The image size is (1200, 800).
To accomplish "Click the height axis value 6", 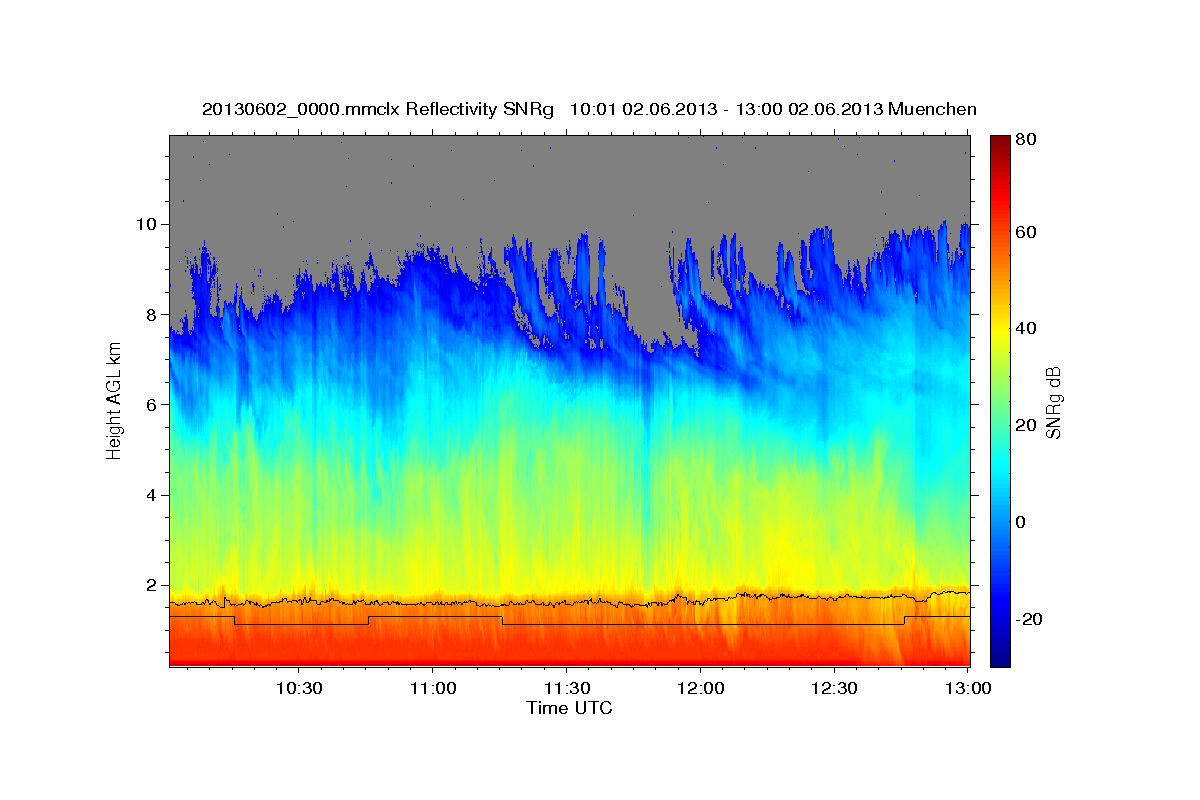I will pos(154,404).
